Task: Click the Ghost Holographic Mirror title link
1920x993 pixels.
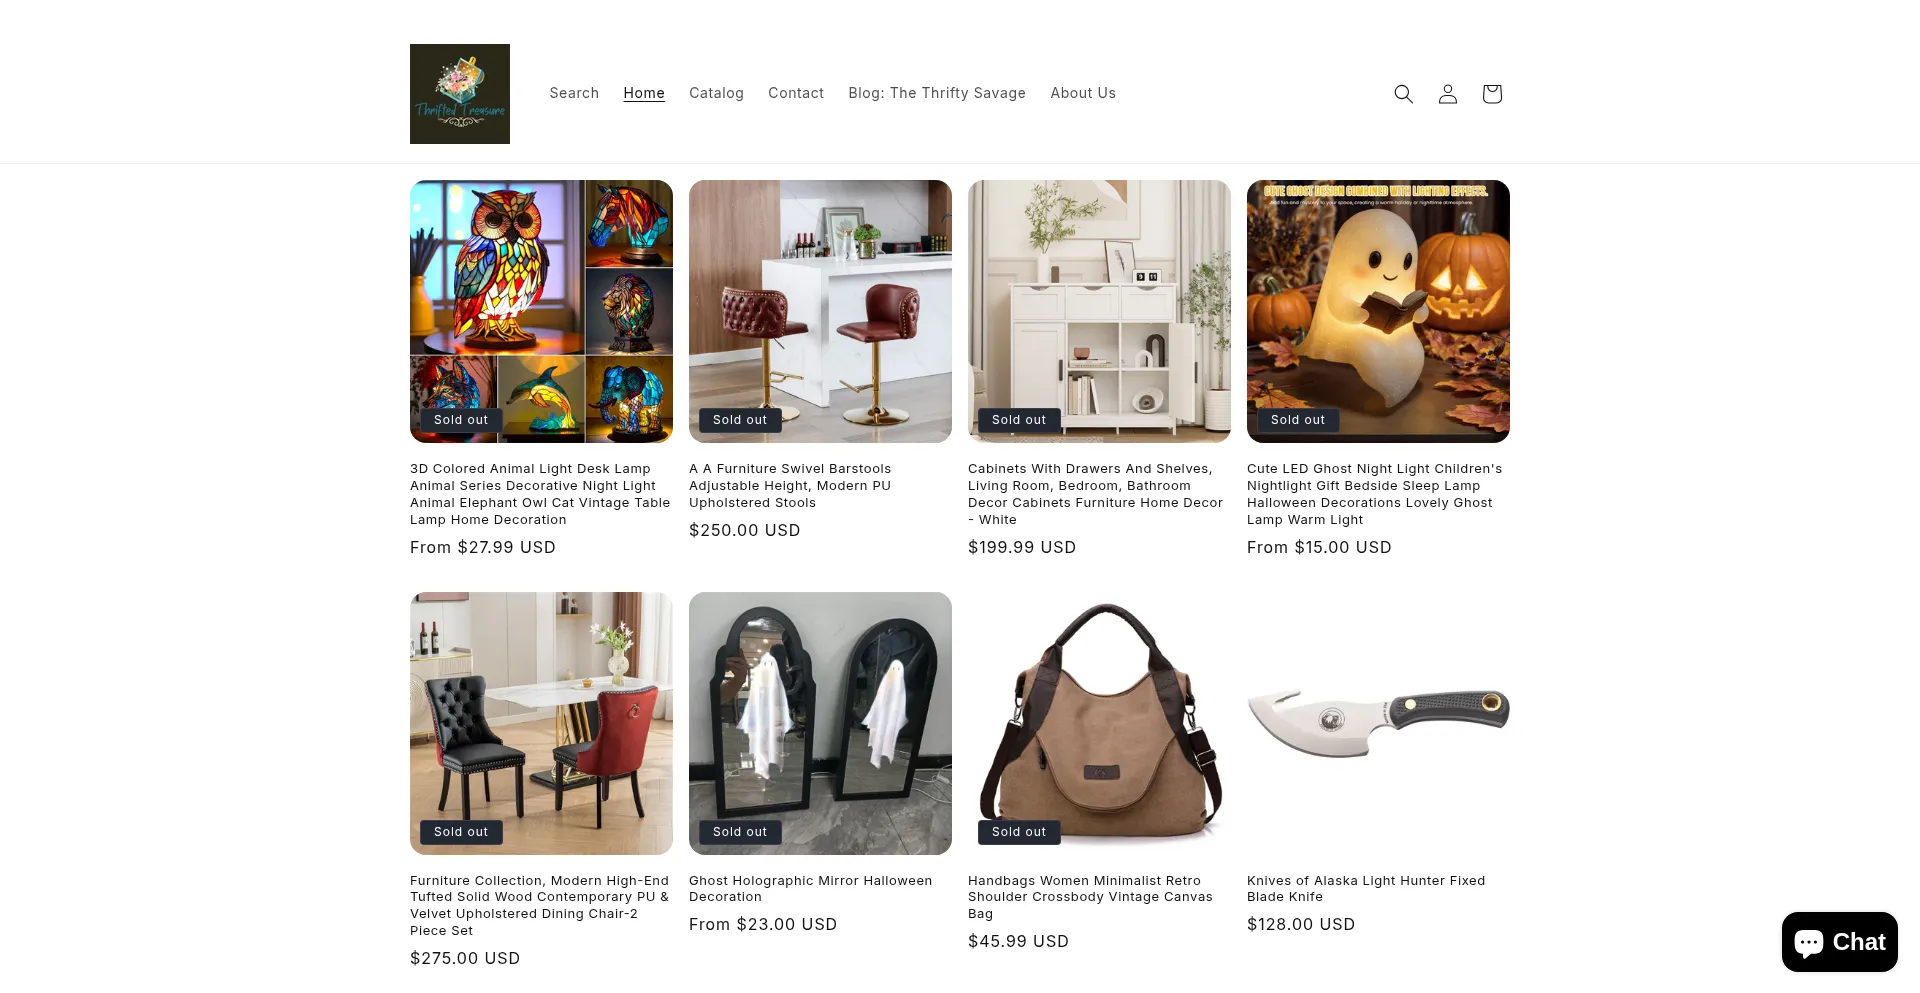Action: coord(810,889)
